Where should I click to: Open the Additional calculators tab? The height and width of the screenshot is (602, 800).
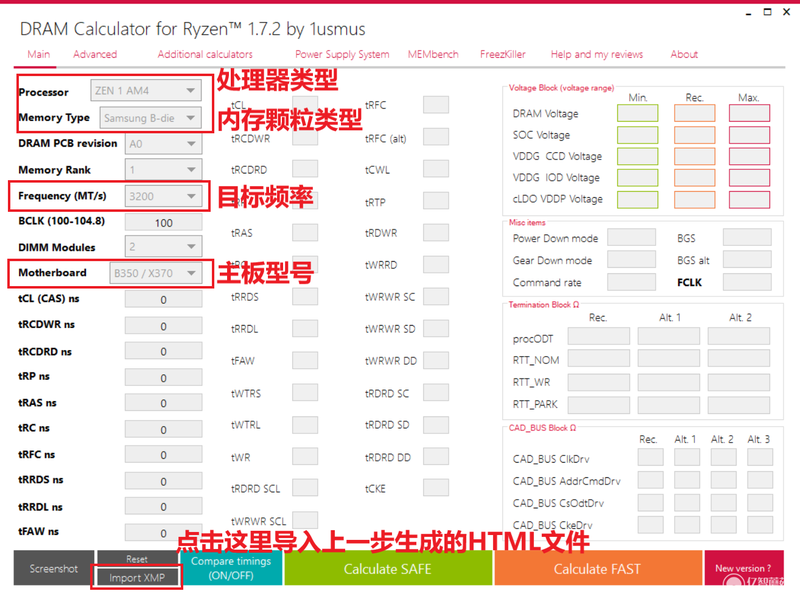[x=205, y=54]
